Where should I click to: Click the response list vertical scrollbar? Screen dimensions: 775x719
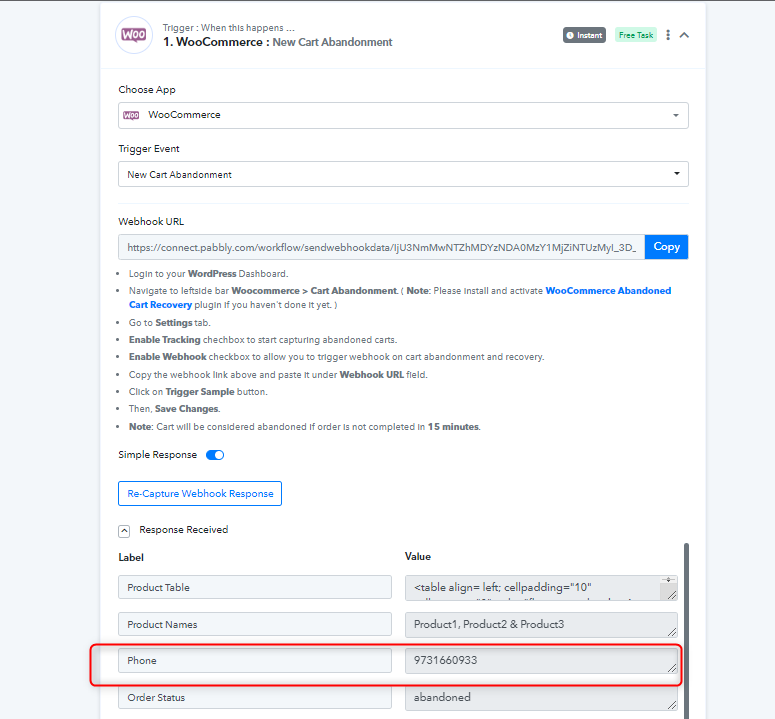coord(686,631)
